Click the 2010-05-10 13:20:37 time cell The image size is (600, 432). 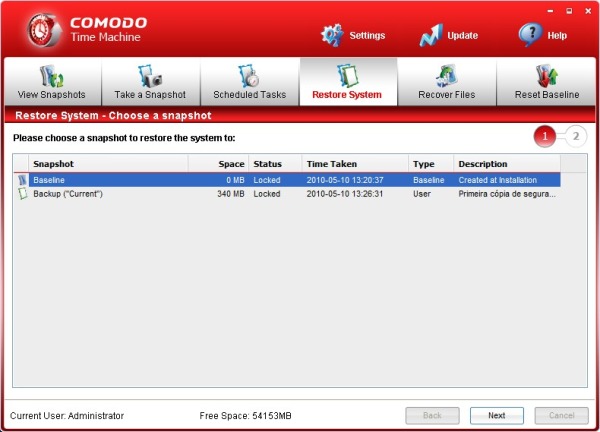[x=345, y=180]
